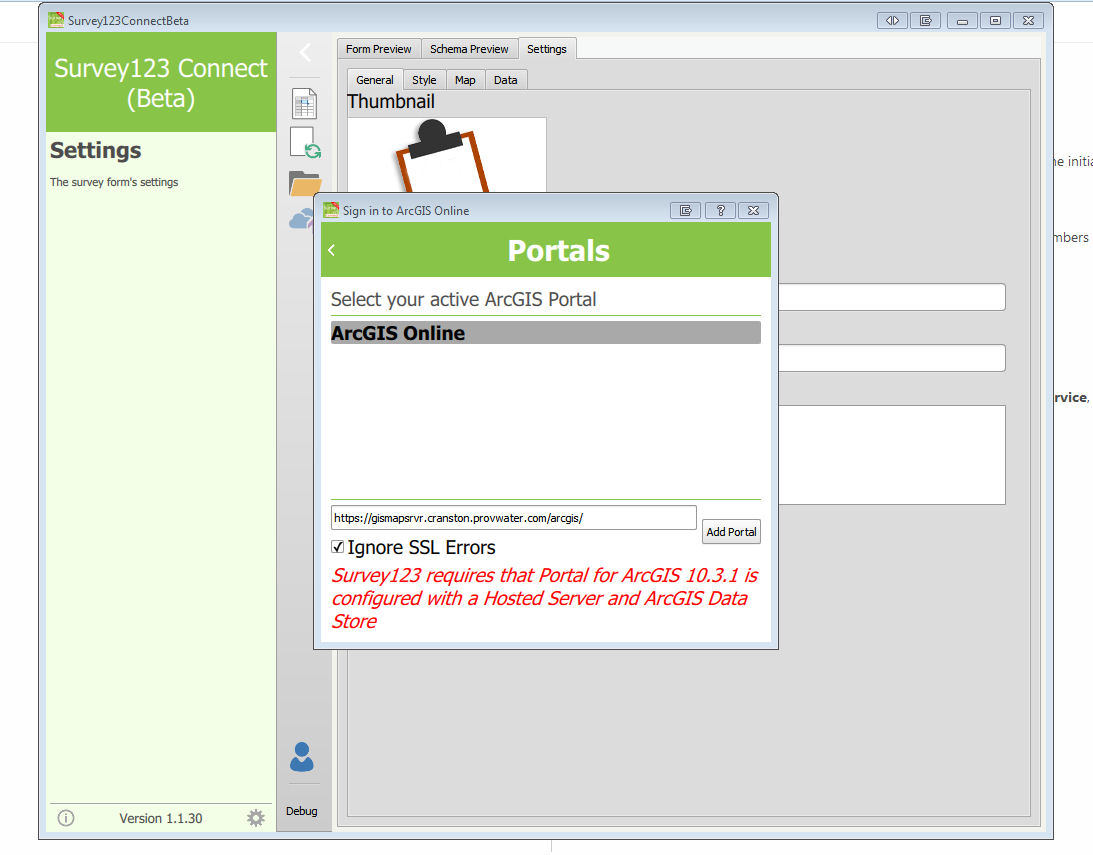Open the settings gear icon
This screenshot has height=855, width=1093.
click(x=256, y=818)
